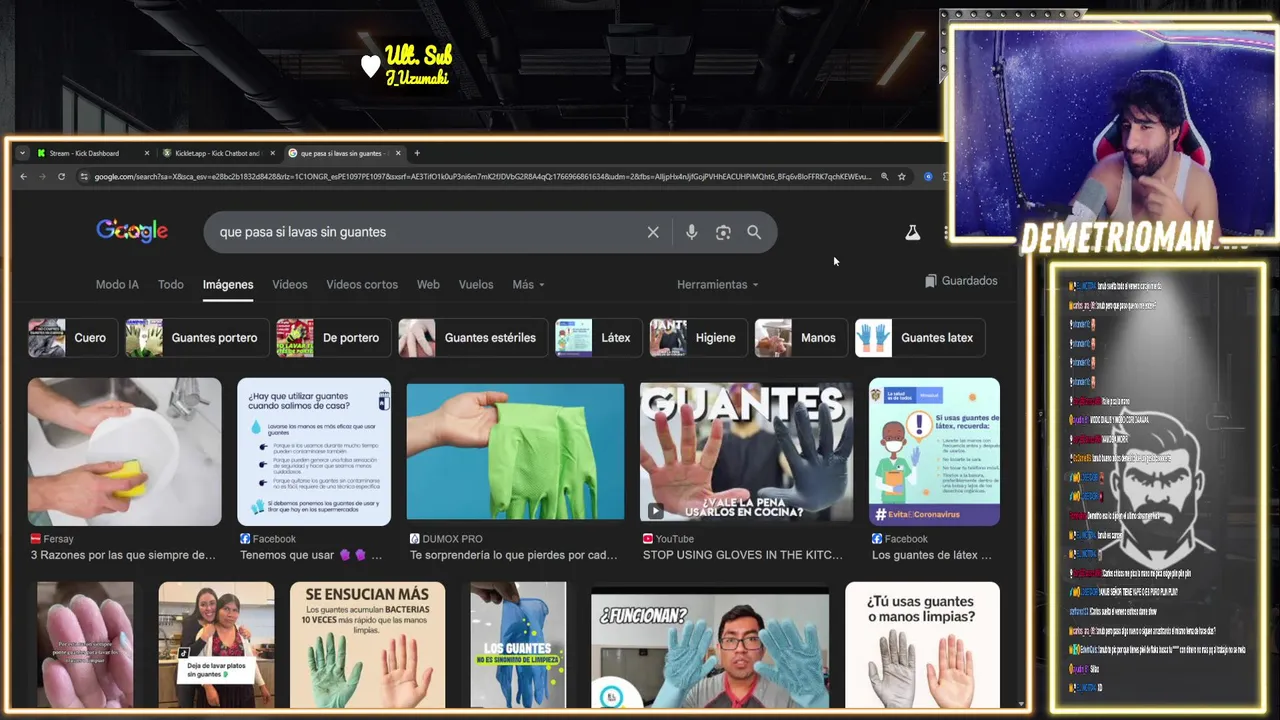Click the Fersay source label

pos(58,539)
